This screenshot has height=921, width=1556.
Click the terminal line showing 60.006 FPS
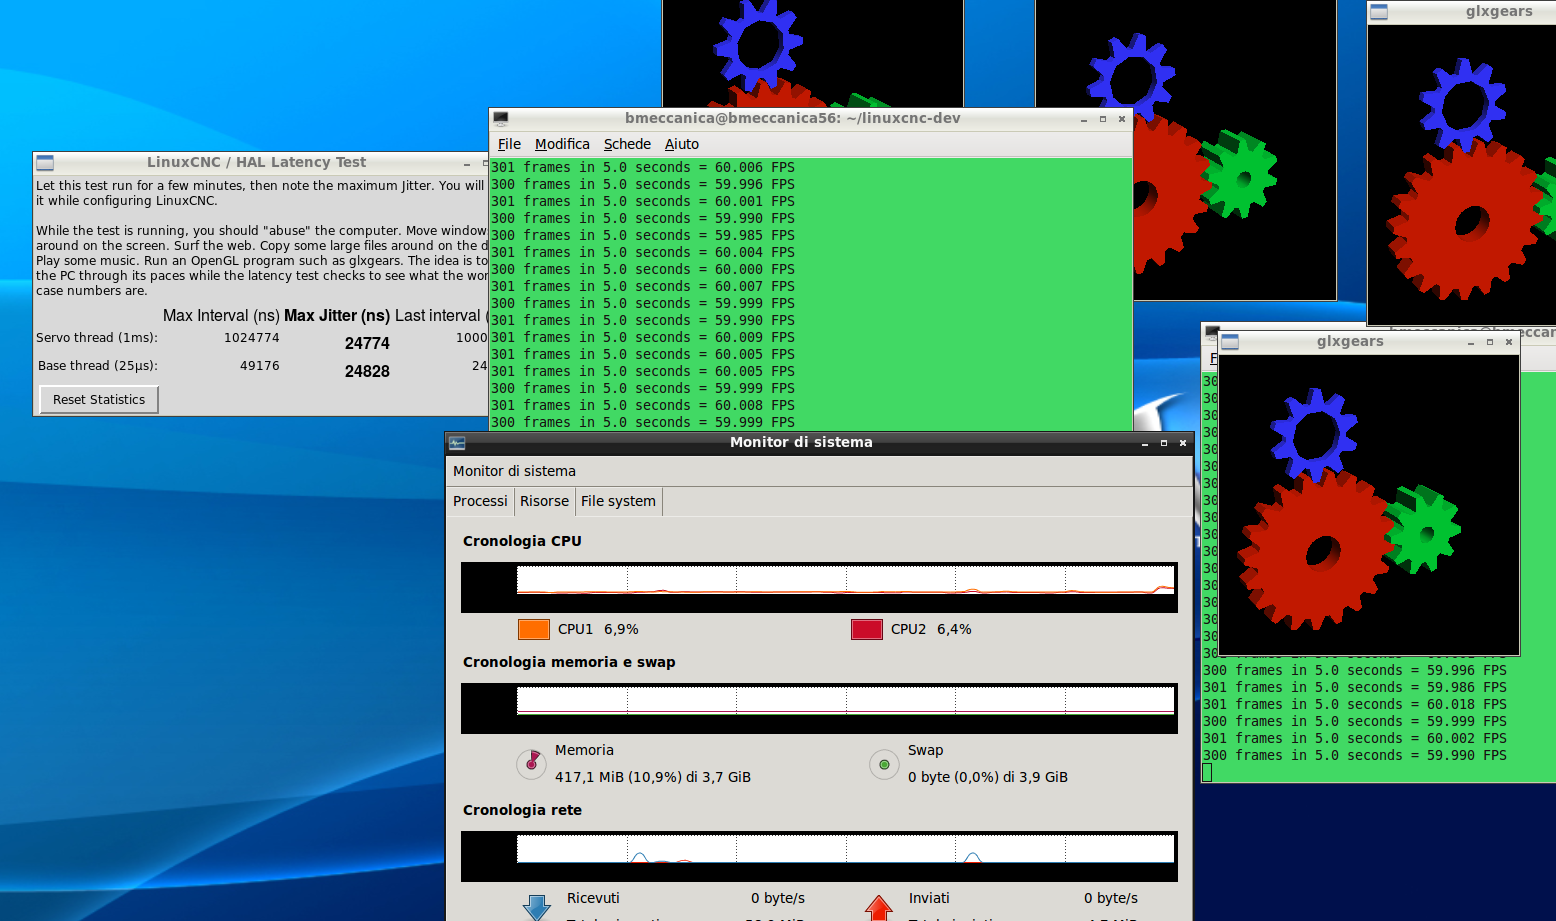click(x=643, y=168)
